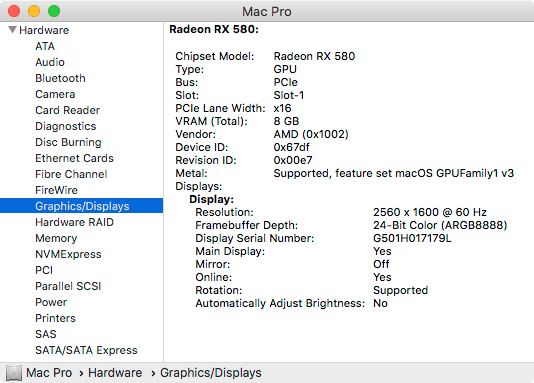534x383 pixels.
Task: Select Card Reader in sidebar
Action: pos(67,110)
